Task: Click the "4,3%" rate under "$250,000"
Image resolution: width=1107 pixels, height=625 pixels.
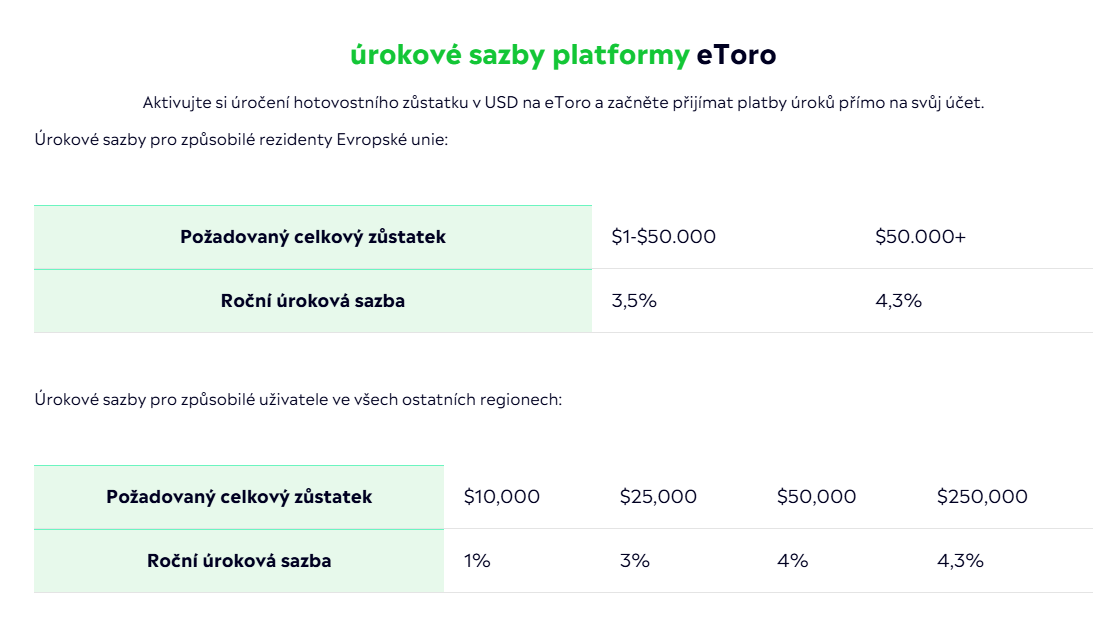Action: click(960, 561)
